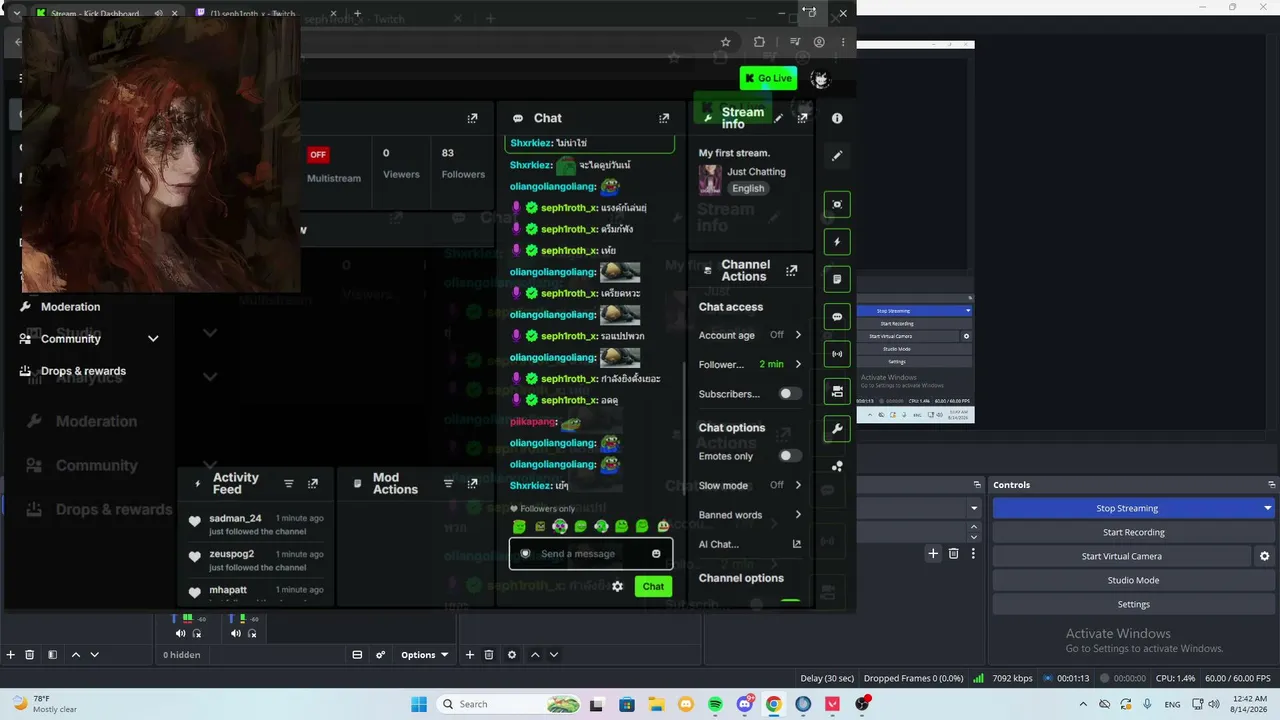Open the OBS transition type dropdown
Image resolution: width=1280 pixels, height=720 pixels.
point(974,508)
